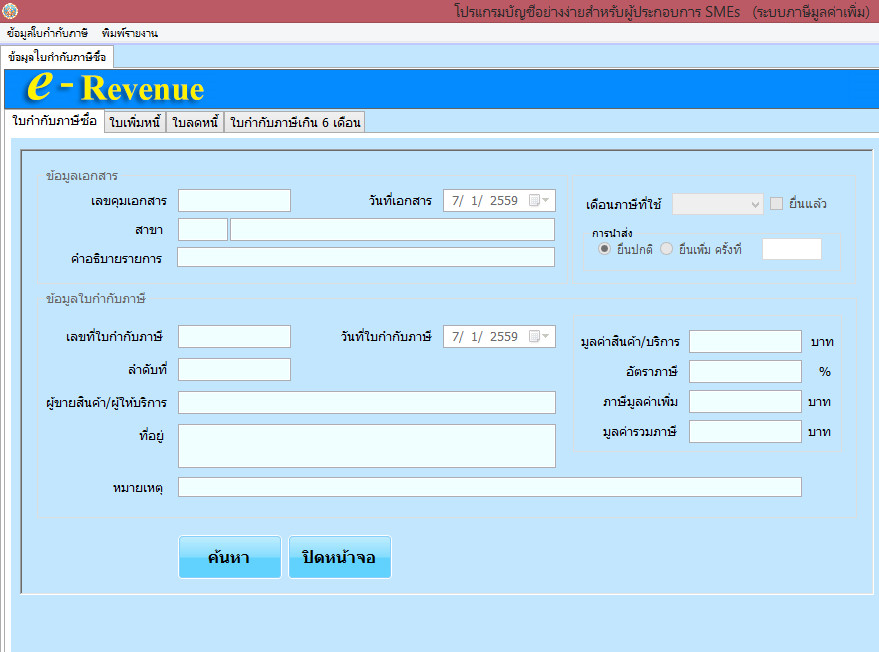Focus the มูลค่ารวมภาษี total field
Viewport: 879px width, 652px height.
coord(745,432)
